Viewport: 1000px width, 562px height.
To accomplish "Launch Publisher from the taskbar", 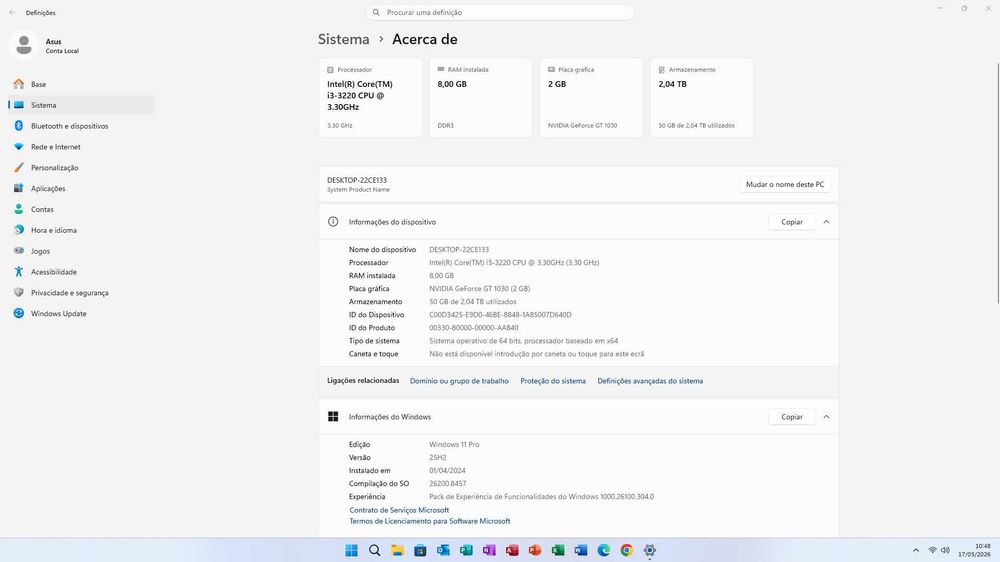I will point(466,550).
